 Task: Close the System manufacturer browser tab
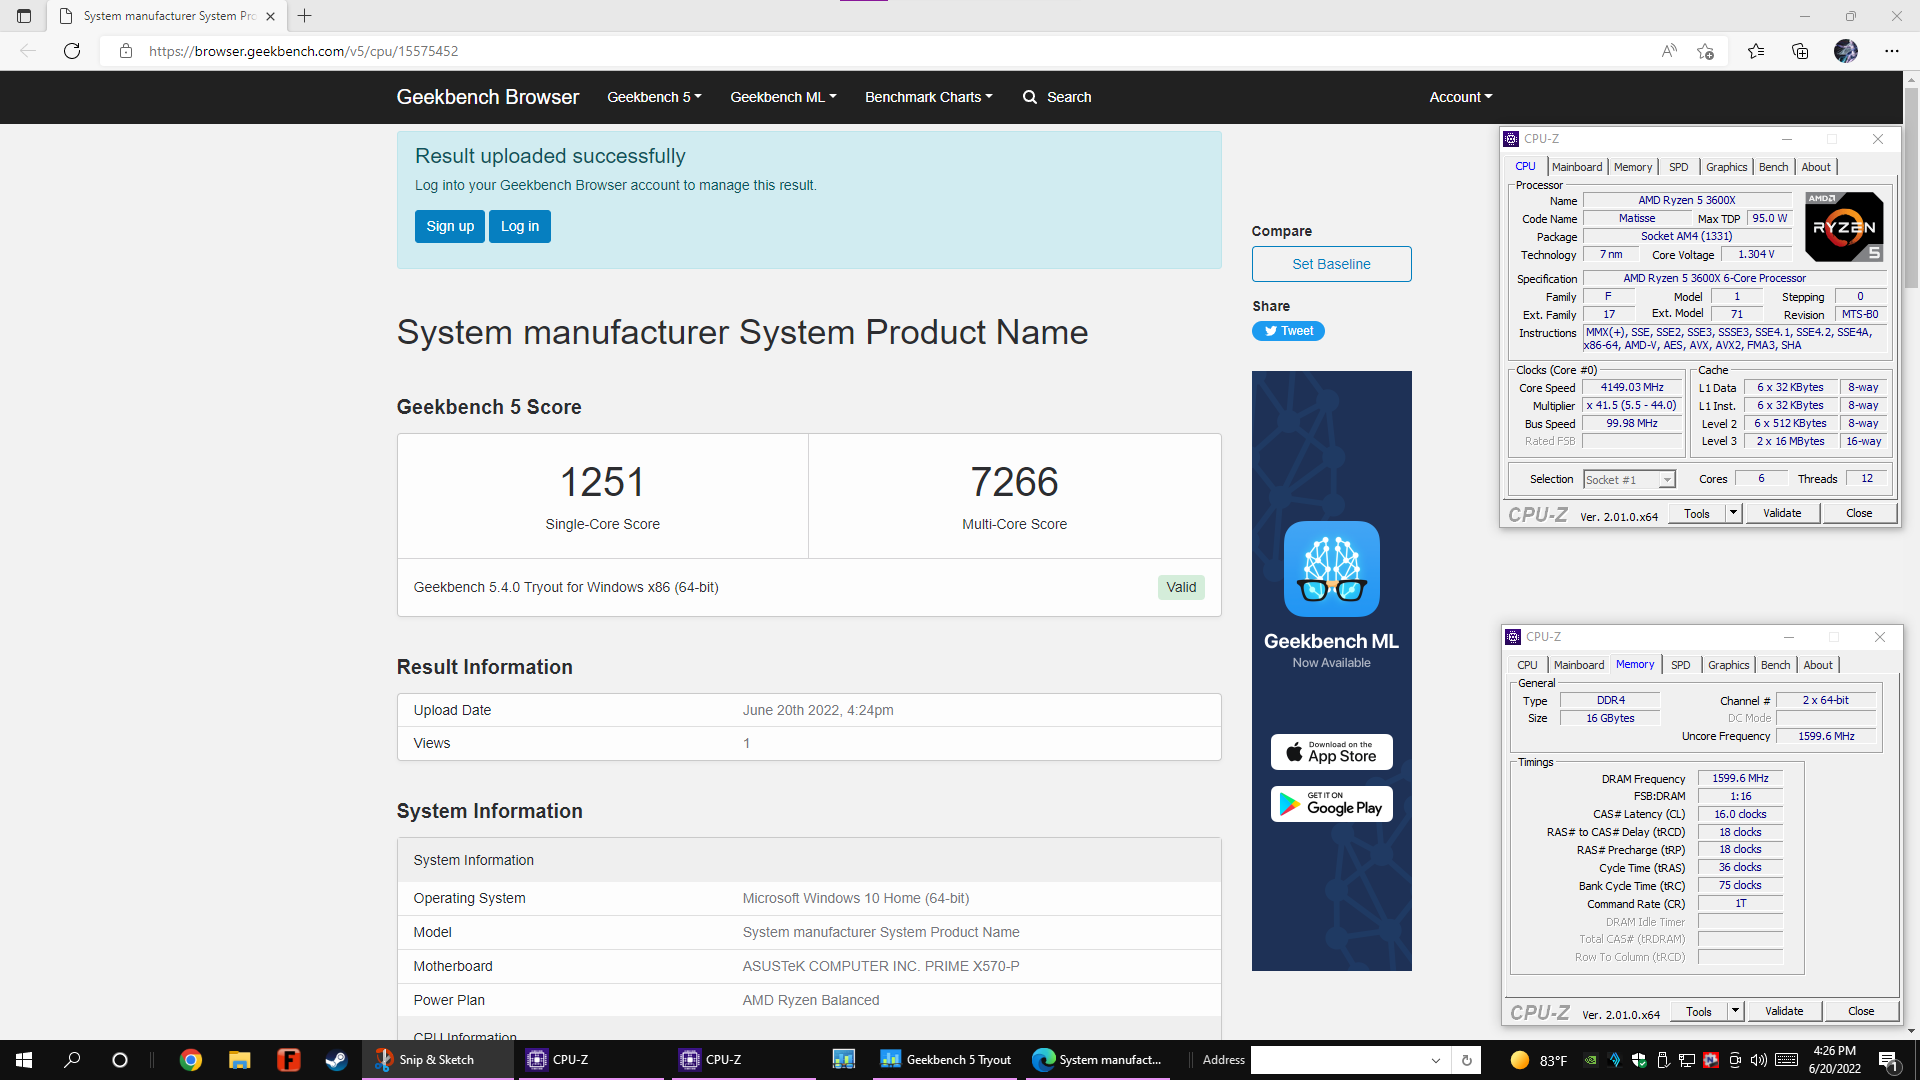(270, 16)
